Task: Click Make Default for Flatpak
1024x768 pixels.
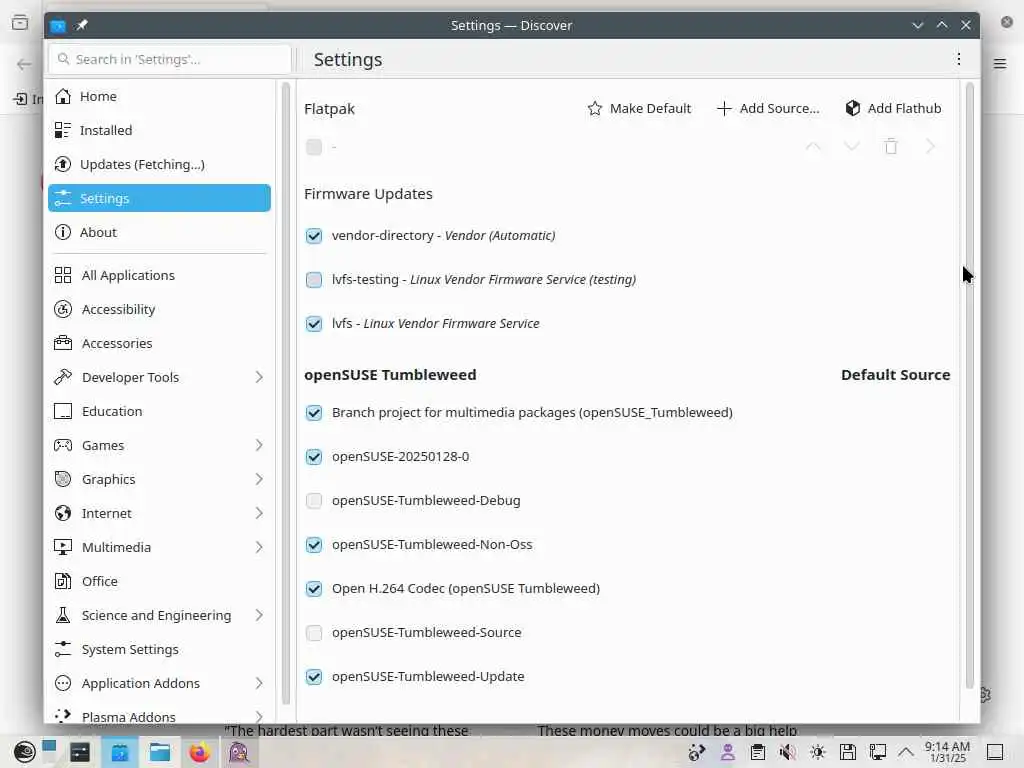Action: click(x=639, y=108)
